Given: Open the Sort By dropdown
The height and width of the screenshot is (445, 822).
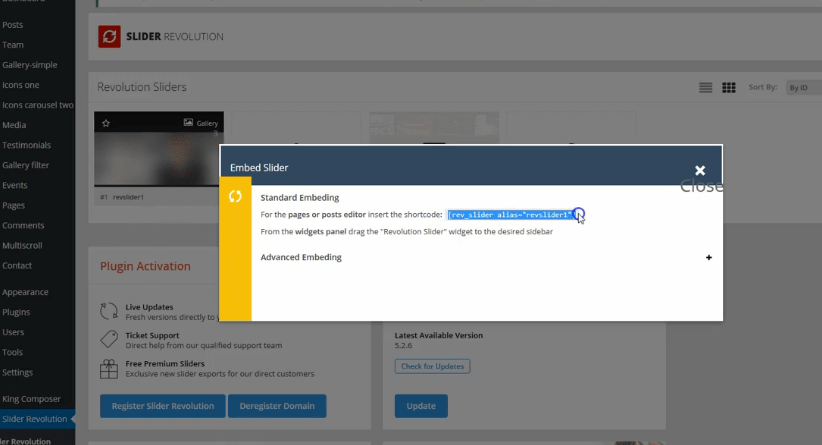Looking at the screenshot, I should tap(802, 88).
